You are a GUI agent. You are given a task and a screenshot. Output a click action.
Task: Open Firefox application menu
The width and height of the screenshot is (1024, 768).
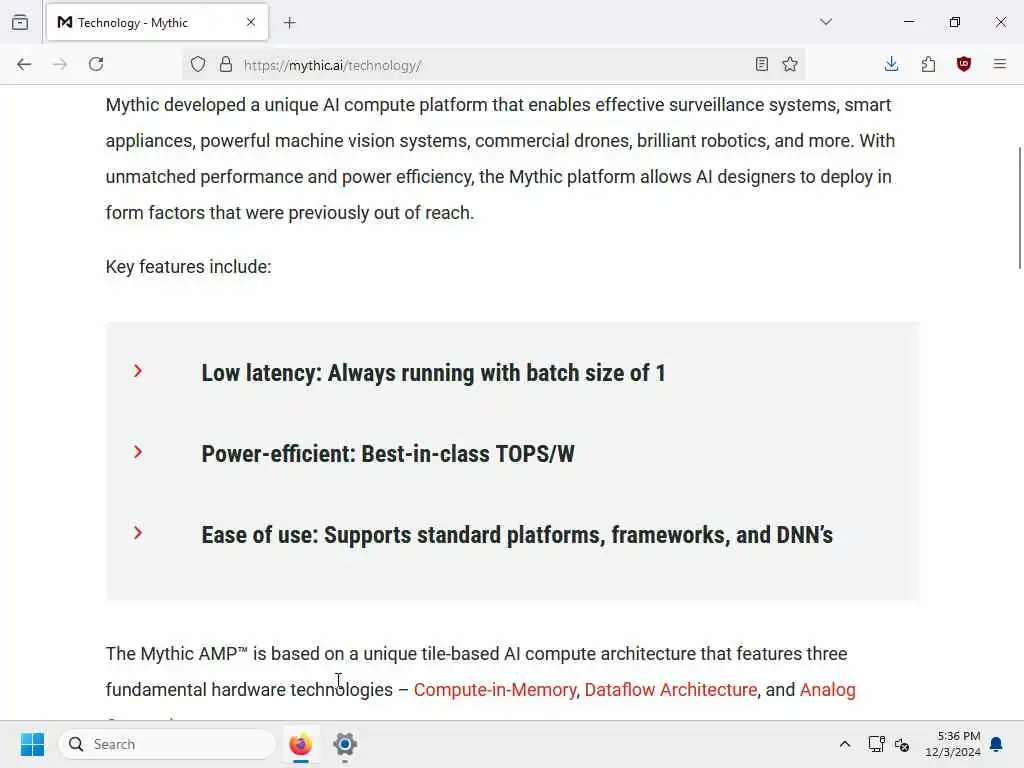1000,64
